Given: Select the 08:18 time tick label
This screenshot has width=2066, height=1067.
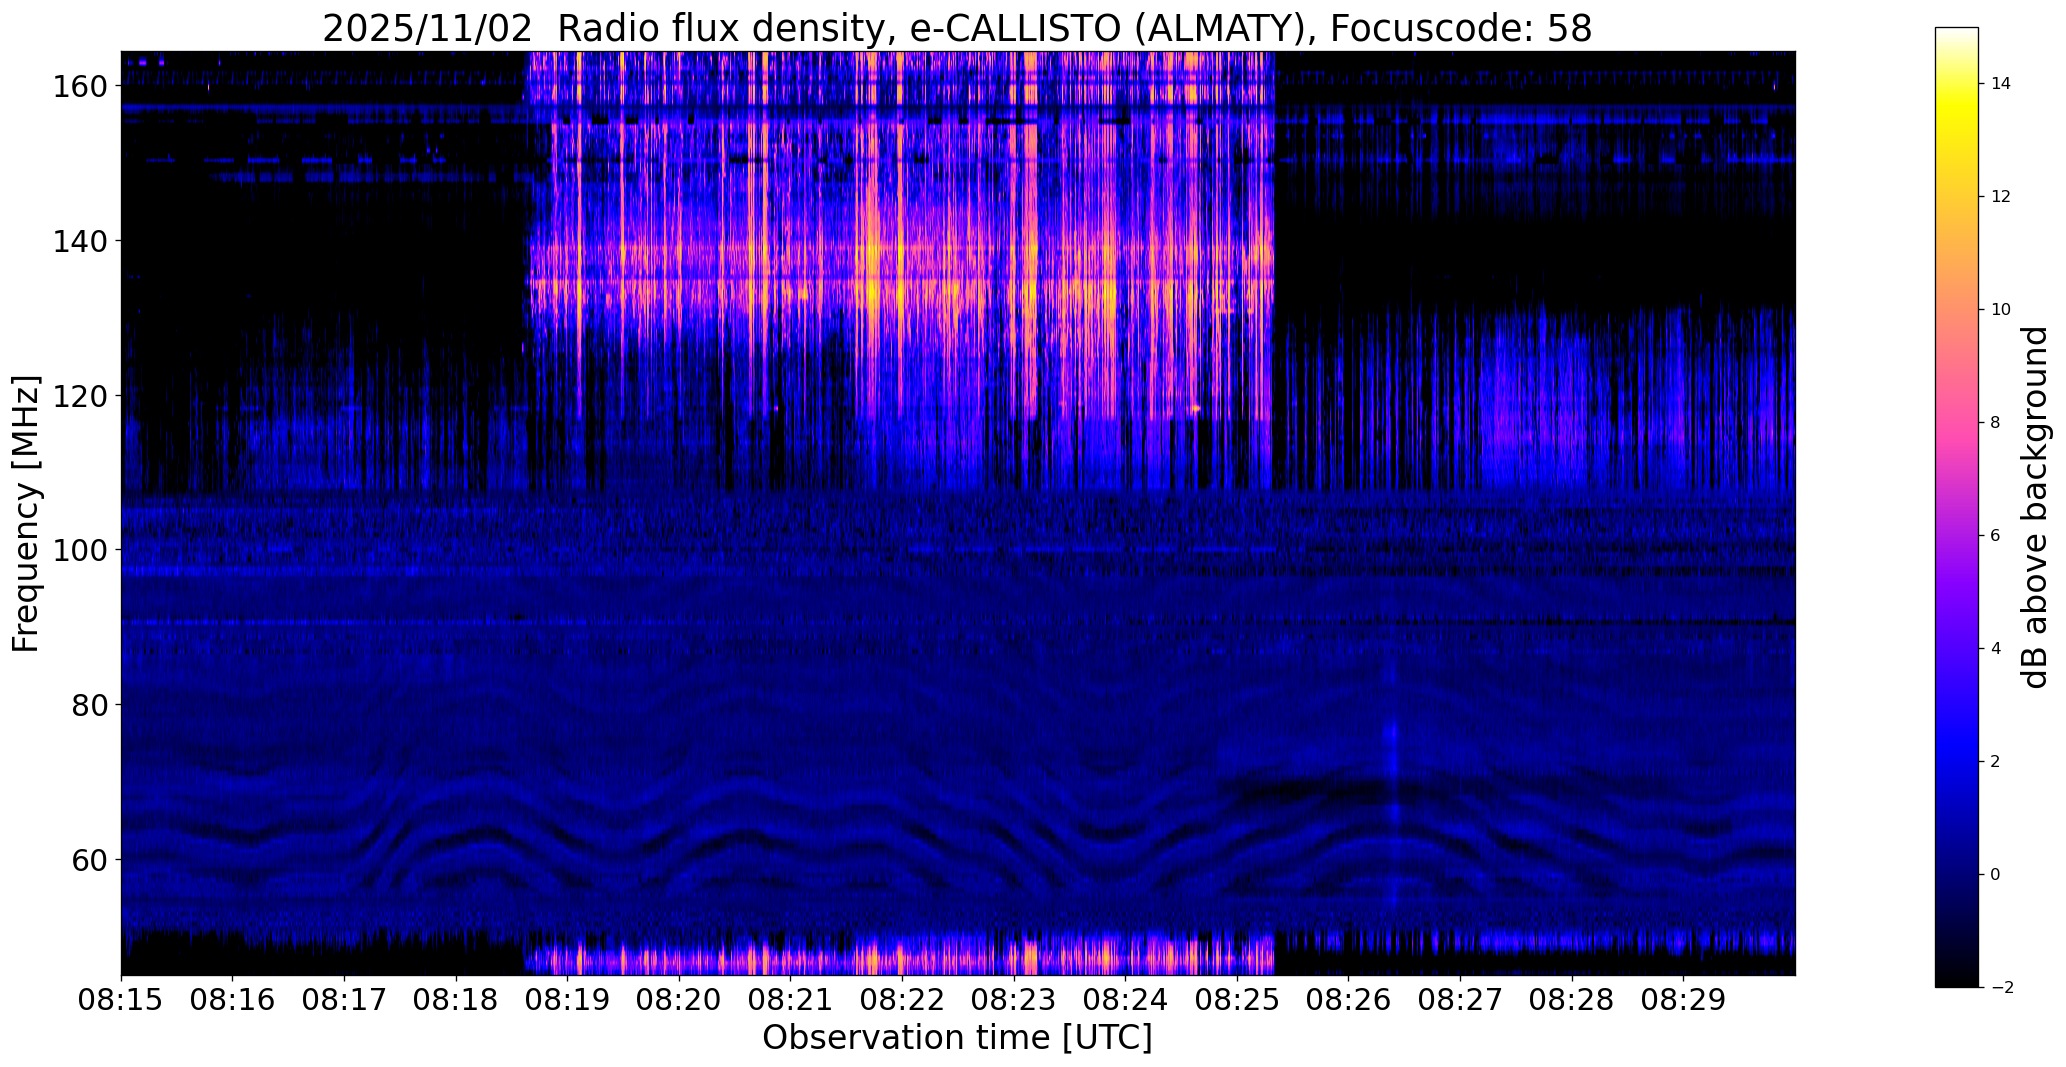Looking at the screenshot, I should point(456,999).
